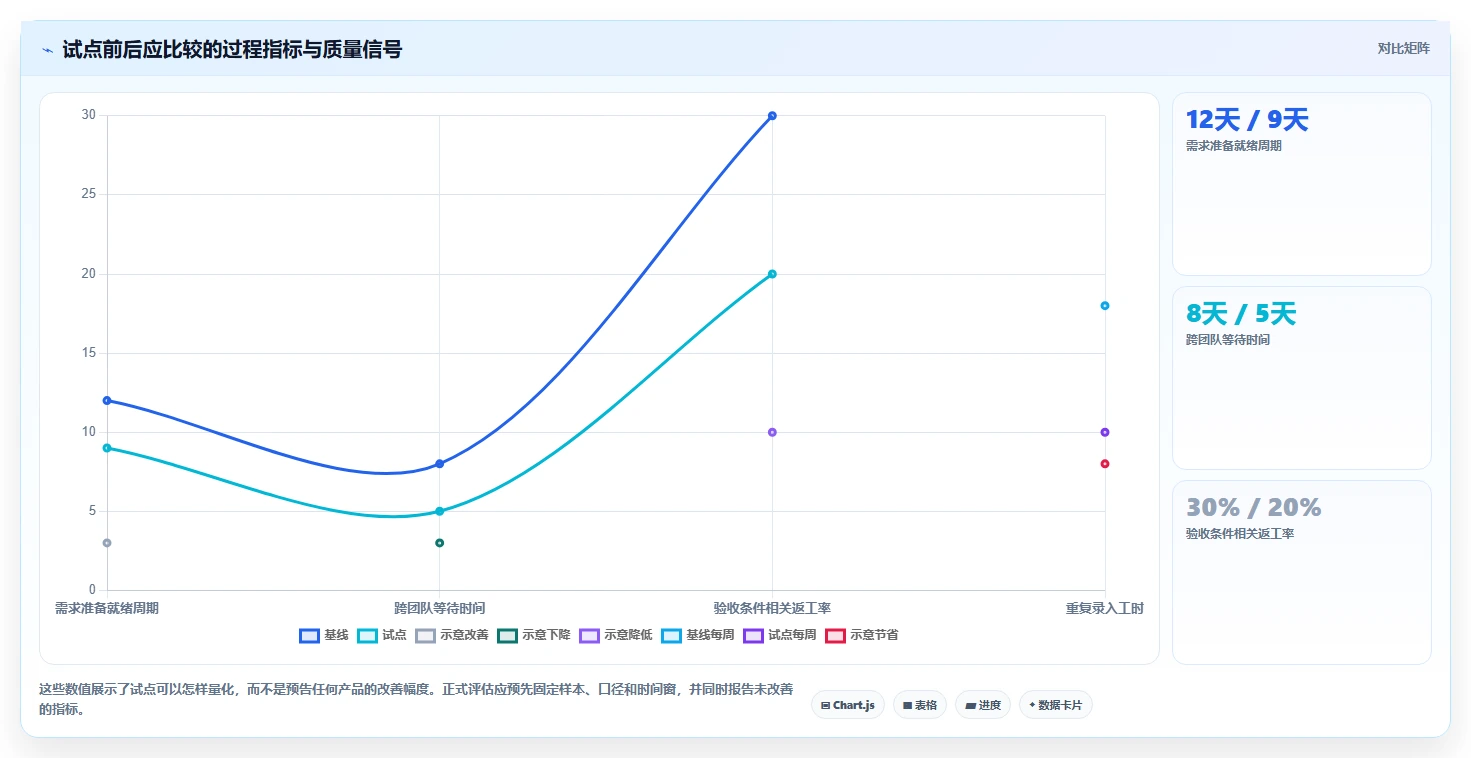Click the 表格 tag chip
The height and width of the screenshot is (758, 1471).
(x=920, y=705)
